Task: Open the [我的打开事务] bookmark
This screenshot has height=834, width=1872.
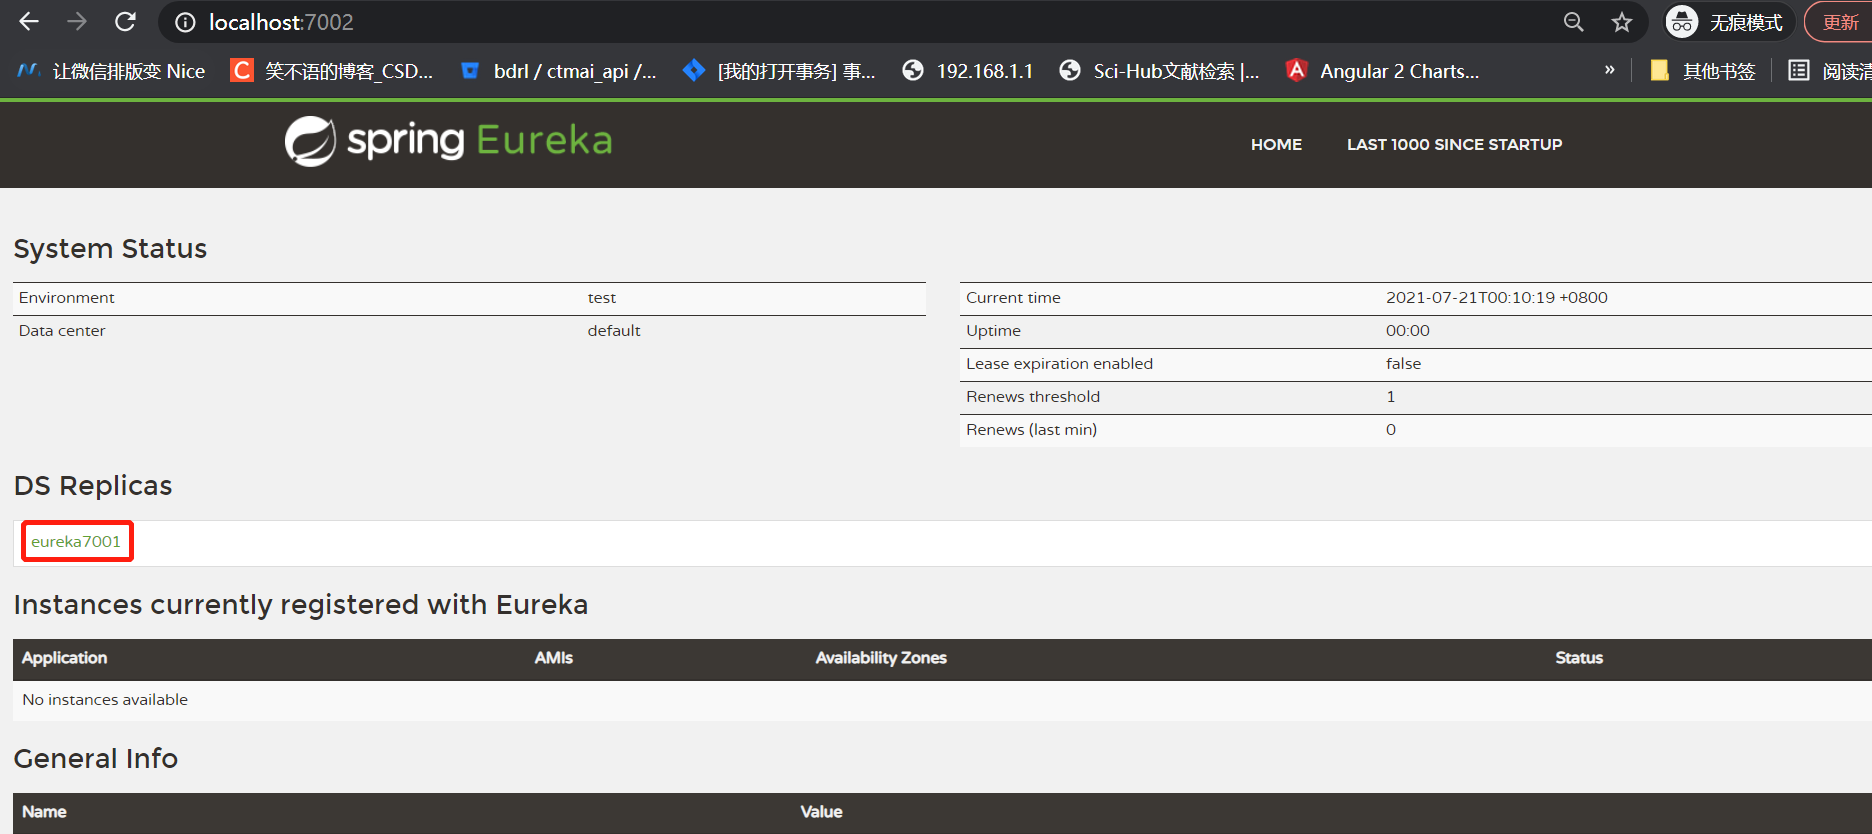Action: [779, 71]
